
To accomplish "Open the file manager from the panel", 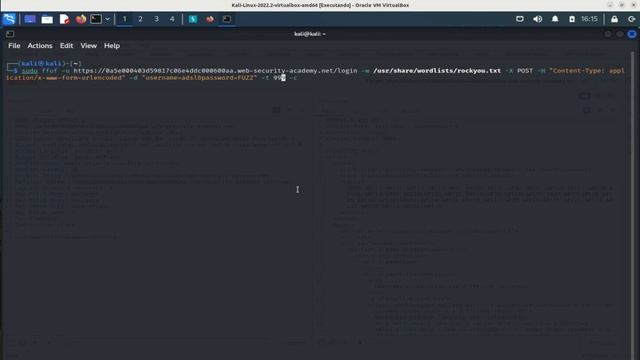I will (47, 19).
